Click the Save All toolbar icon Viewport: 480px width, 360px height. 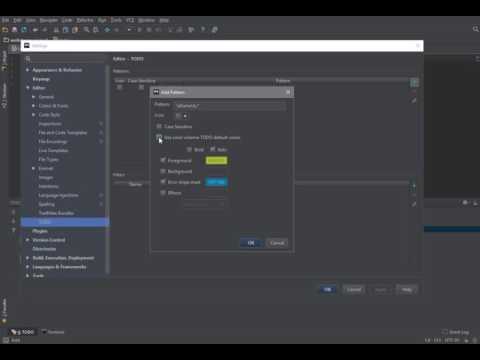point(15,30)
